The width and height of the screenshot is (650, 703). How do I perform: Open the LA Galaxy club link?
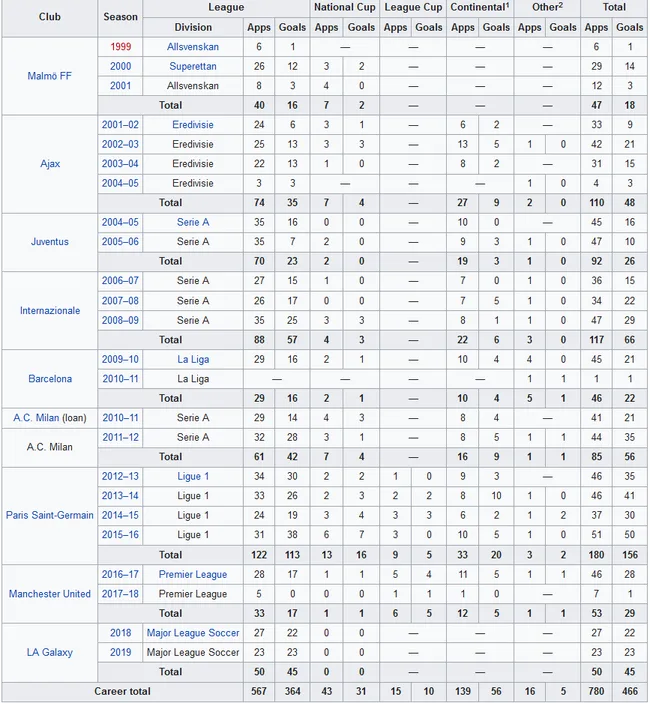pyautogui.click(x=49, y=652)
